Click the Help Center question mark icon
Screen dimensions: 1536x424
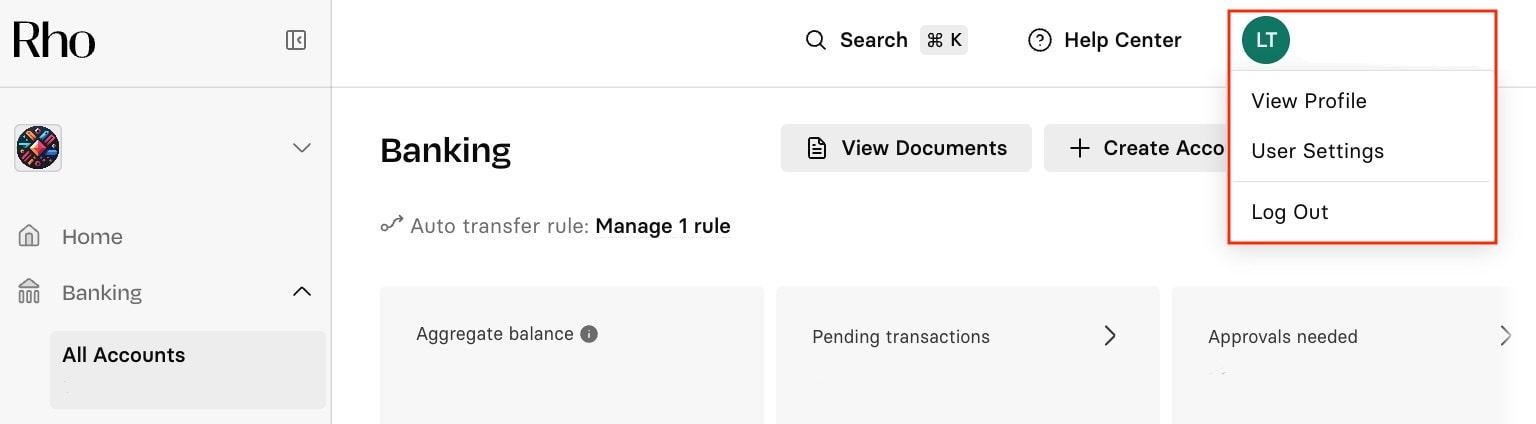1040,40
